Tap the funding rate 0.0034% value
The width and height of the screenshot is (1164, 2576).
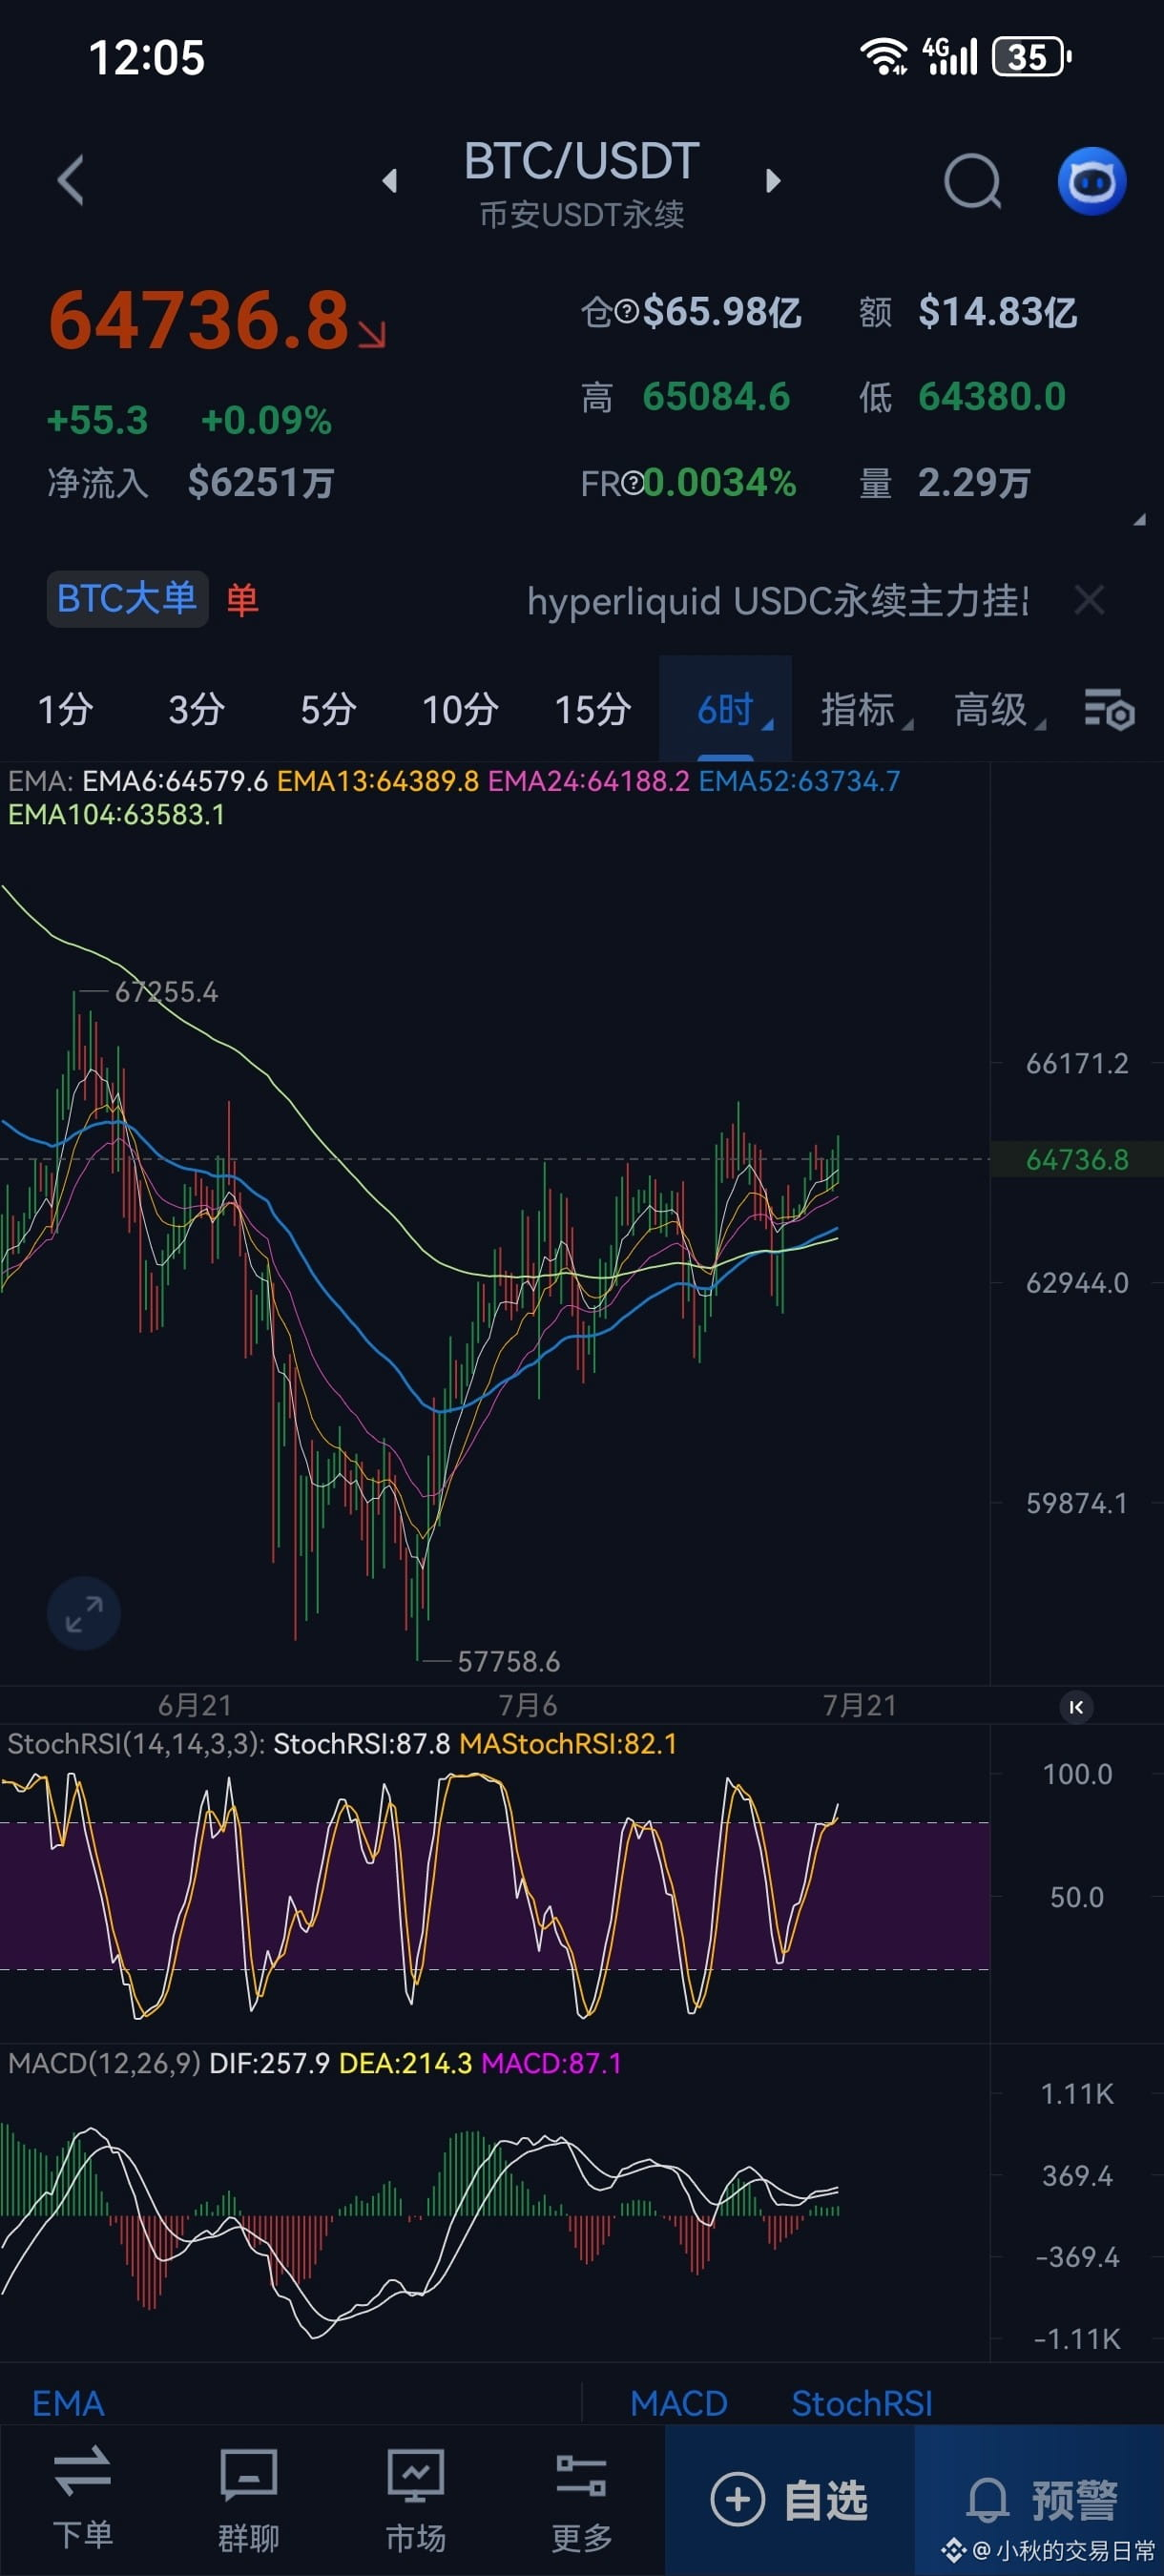tap(719, 483)
